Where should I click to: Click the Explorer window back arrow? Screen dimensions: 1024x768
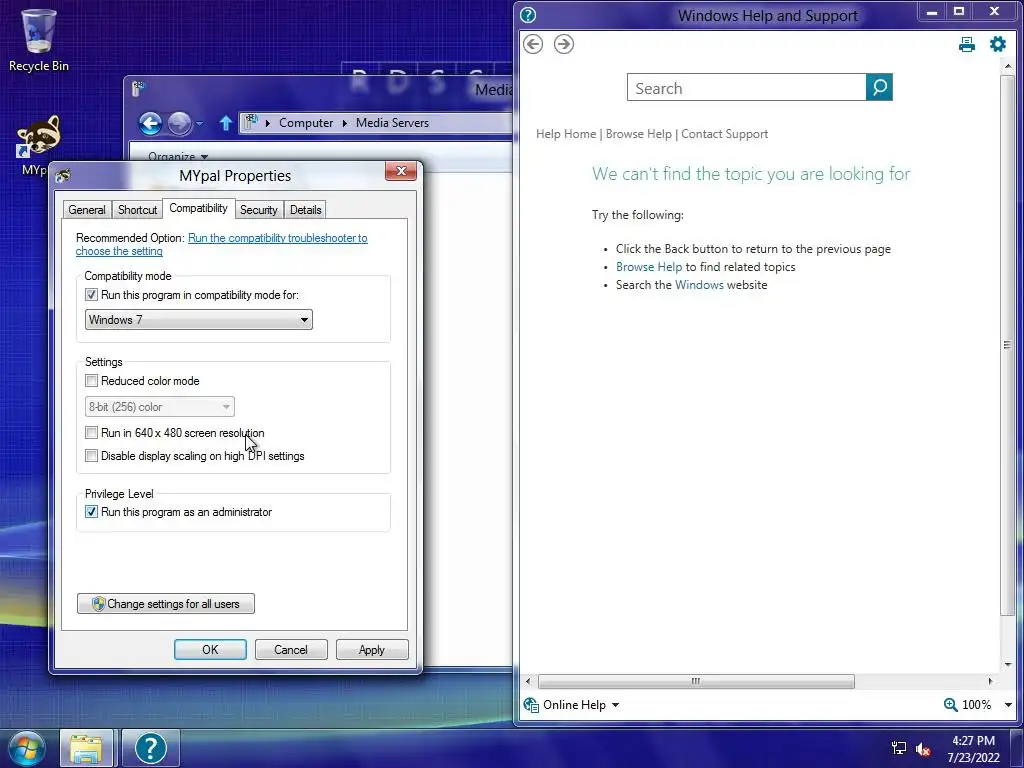[x=150, y=123]
